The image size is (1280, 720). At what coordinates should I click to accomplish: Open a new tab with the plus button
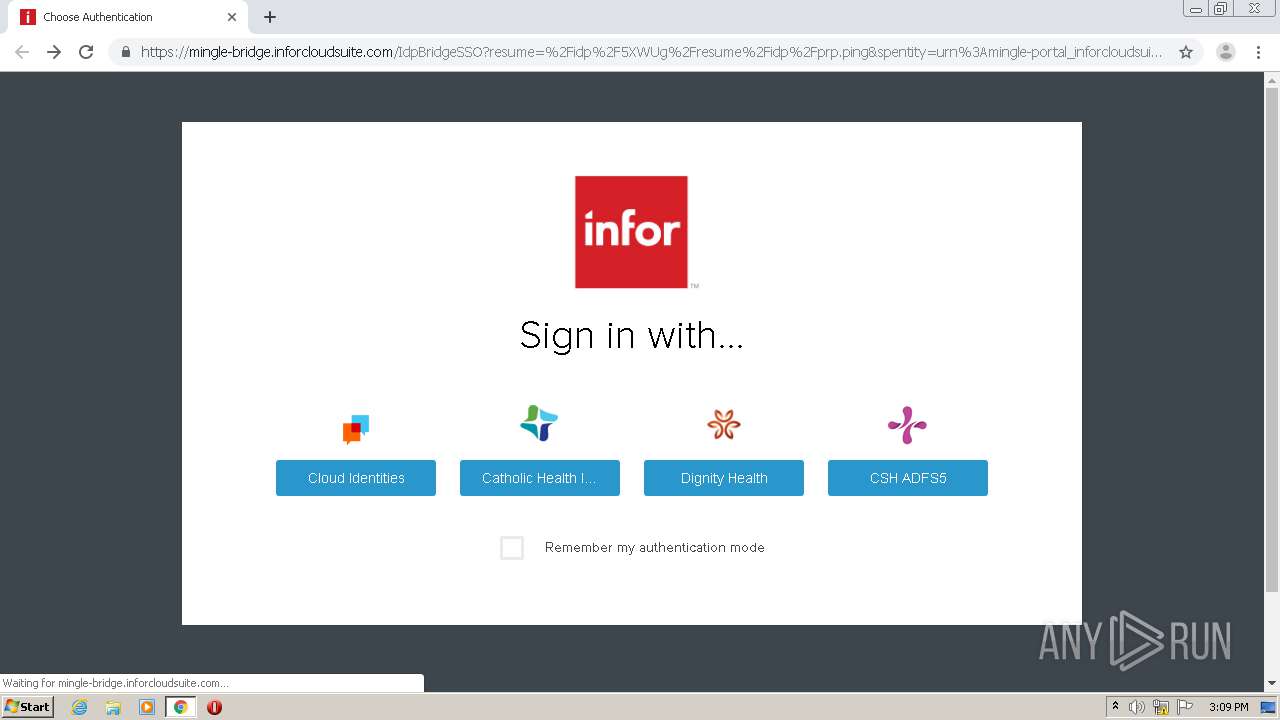(x=270, y=17)
